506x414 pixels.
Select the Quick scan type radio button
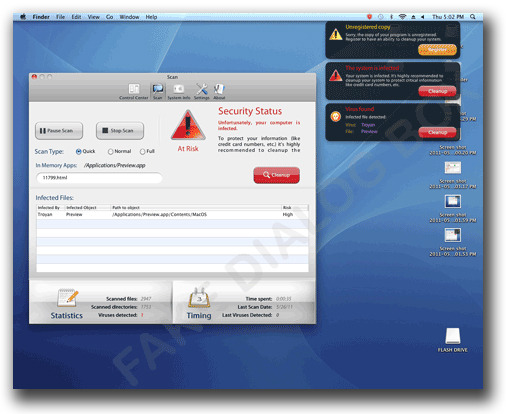click(x=79, y=152)
